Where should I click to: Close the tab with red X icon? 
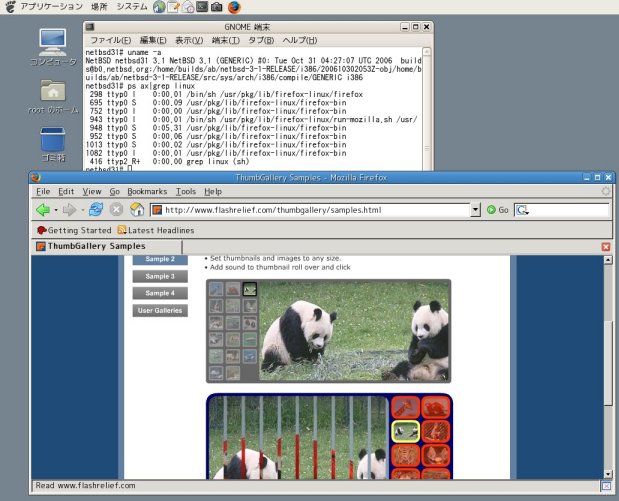(x=606, y=247)
